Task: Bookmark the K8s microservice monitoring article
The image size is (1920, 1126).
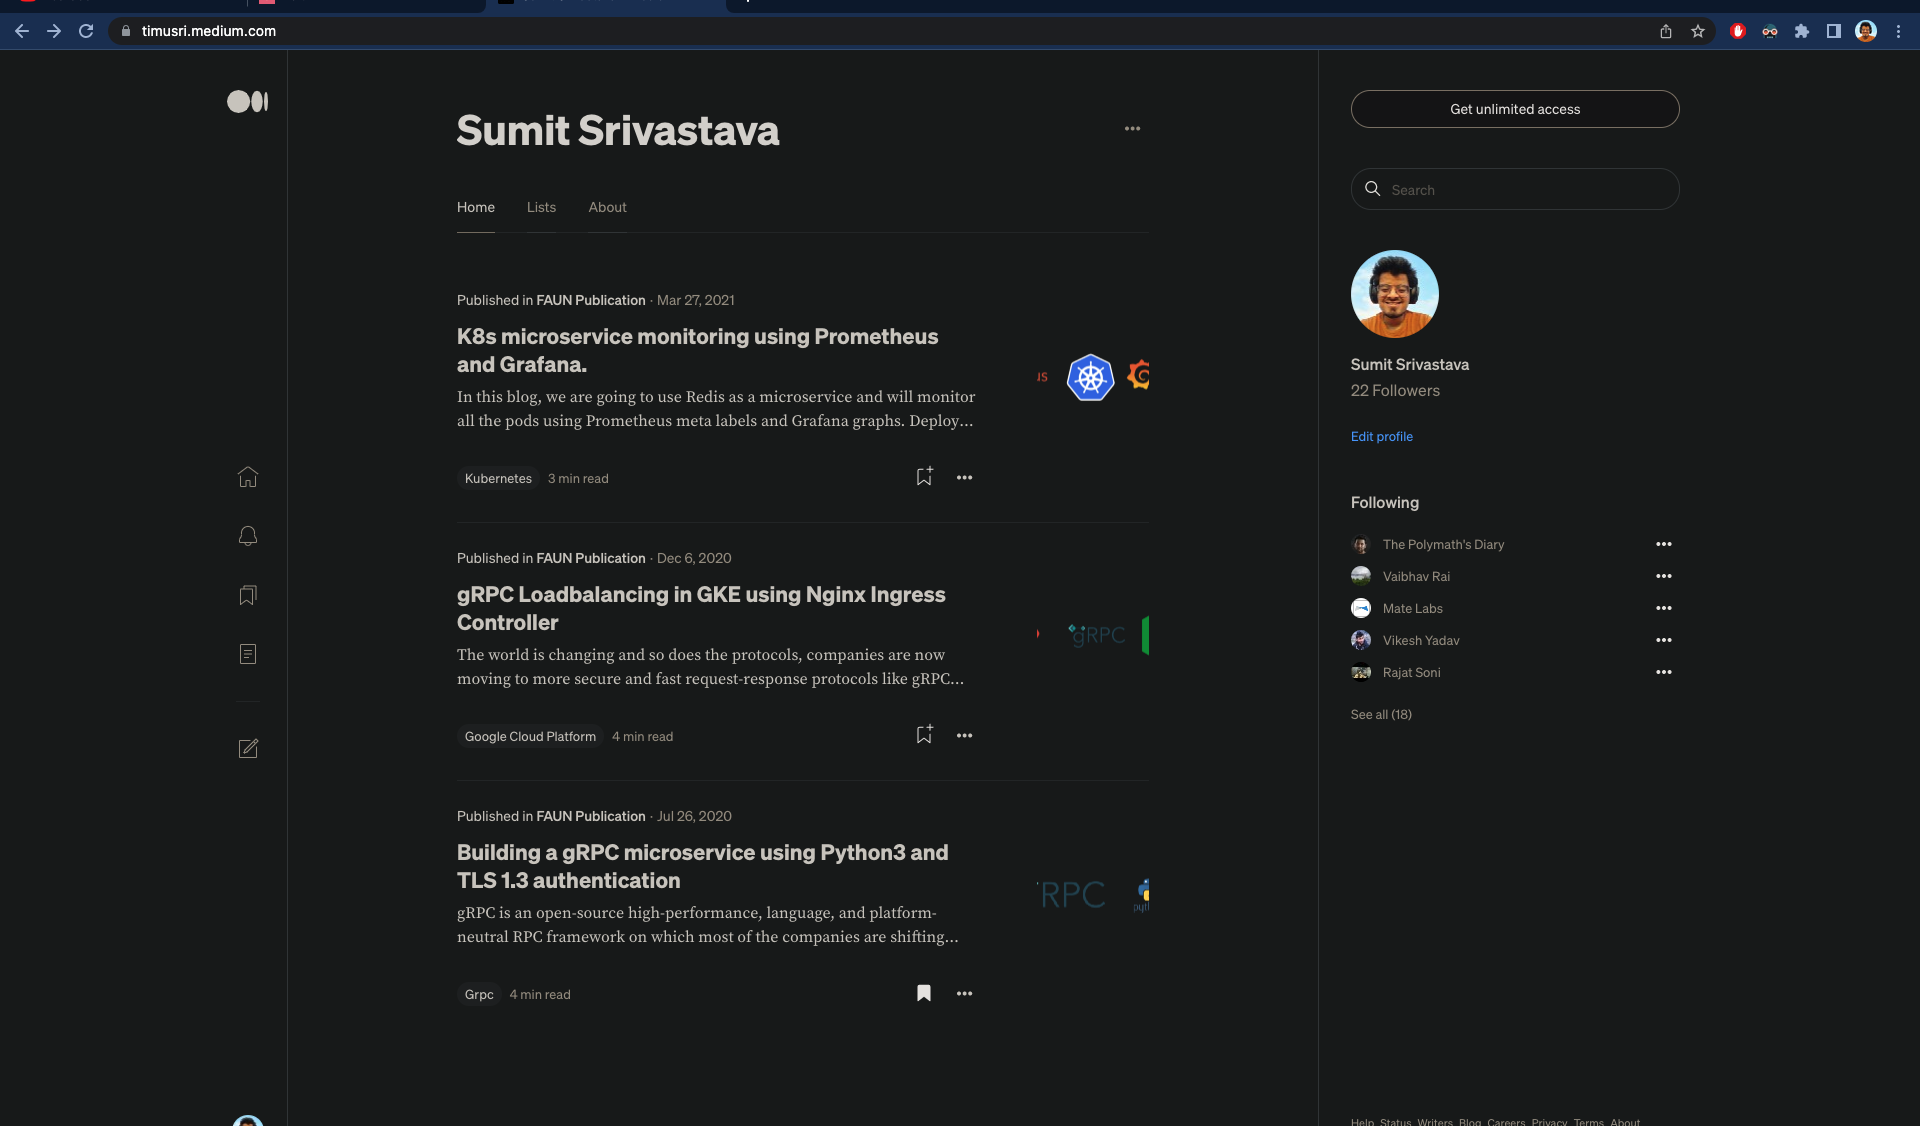Action: coord(924,477)
